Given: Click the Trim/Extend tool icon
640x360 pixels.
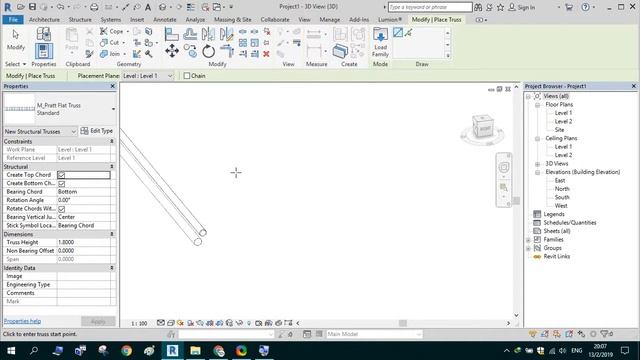Looking at the screenshot, I should coord(227,51).
